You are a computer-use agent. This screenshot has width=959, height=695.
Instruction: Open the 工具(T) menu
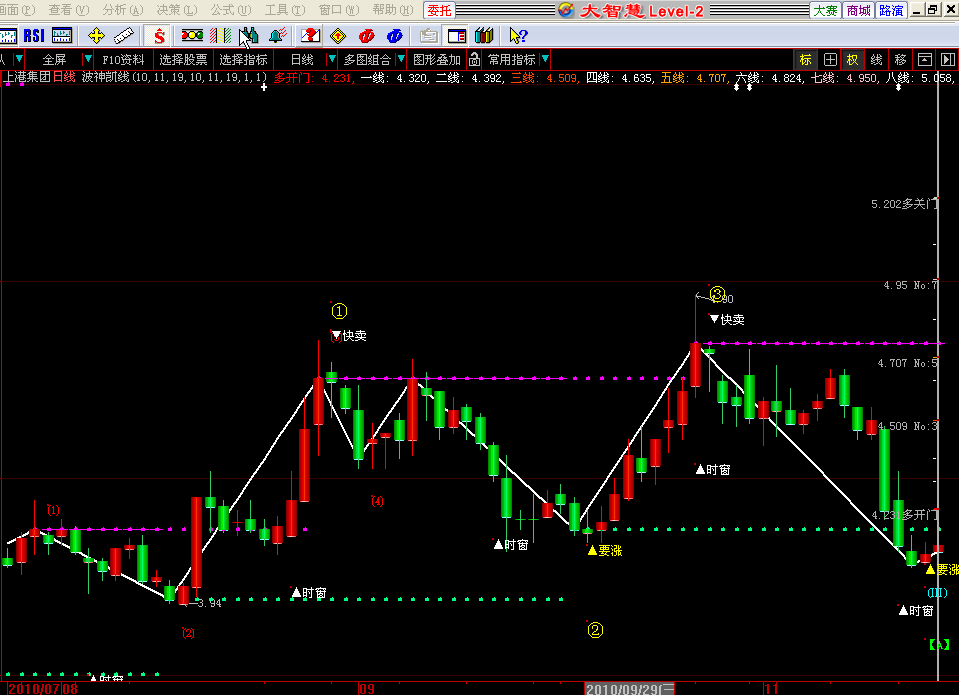(284, 10)
